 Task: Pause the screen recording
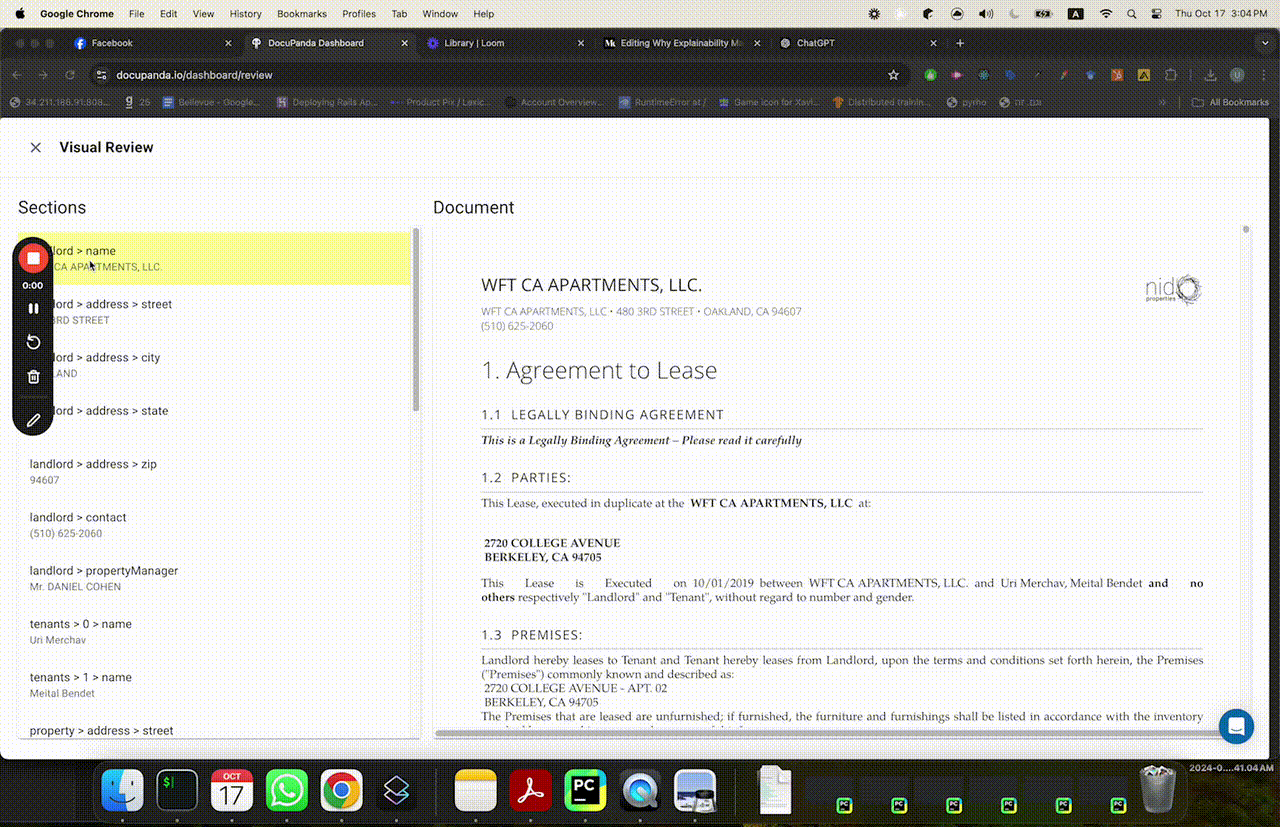[33, 309]
